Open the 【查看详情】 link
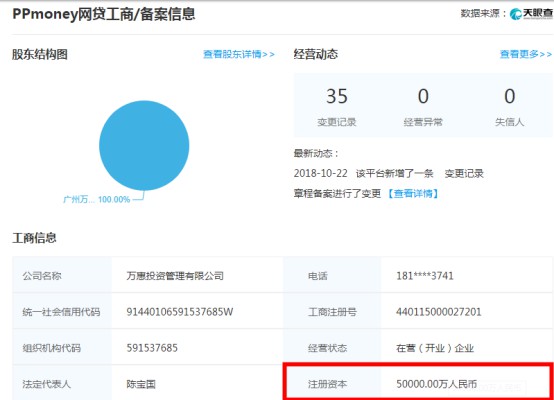 pyautogui.click(x=413, y=194)
